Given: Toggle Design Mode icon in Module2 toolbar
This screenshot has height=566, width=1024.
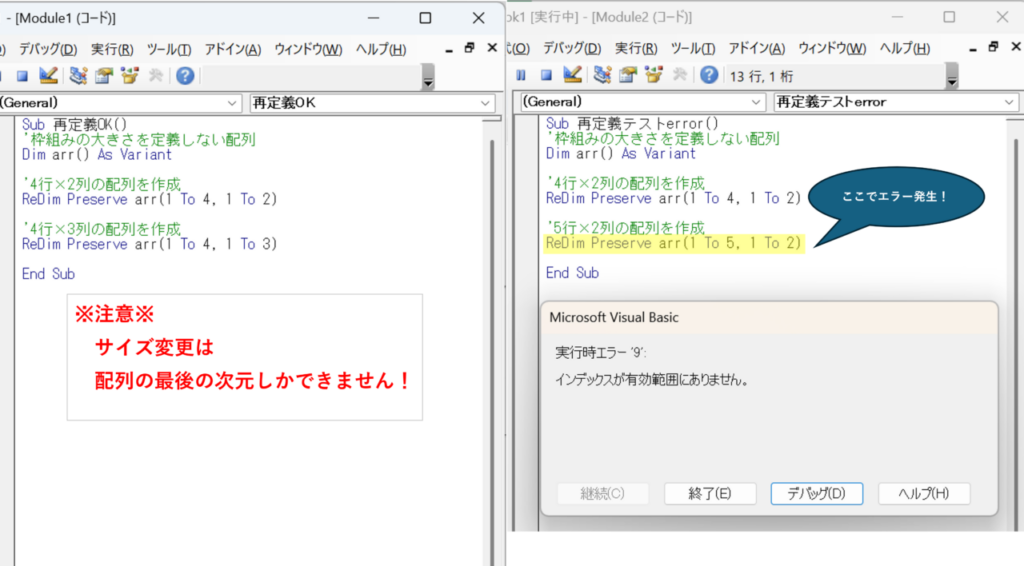Looking at the screenshot, I should pyautogui.click(x=573, y=75).
